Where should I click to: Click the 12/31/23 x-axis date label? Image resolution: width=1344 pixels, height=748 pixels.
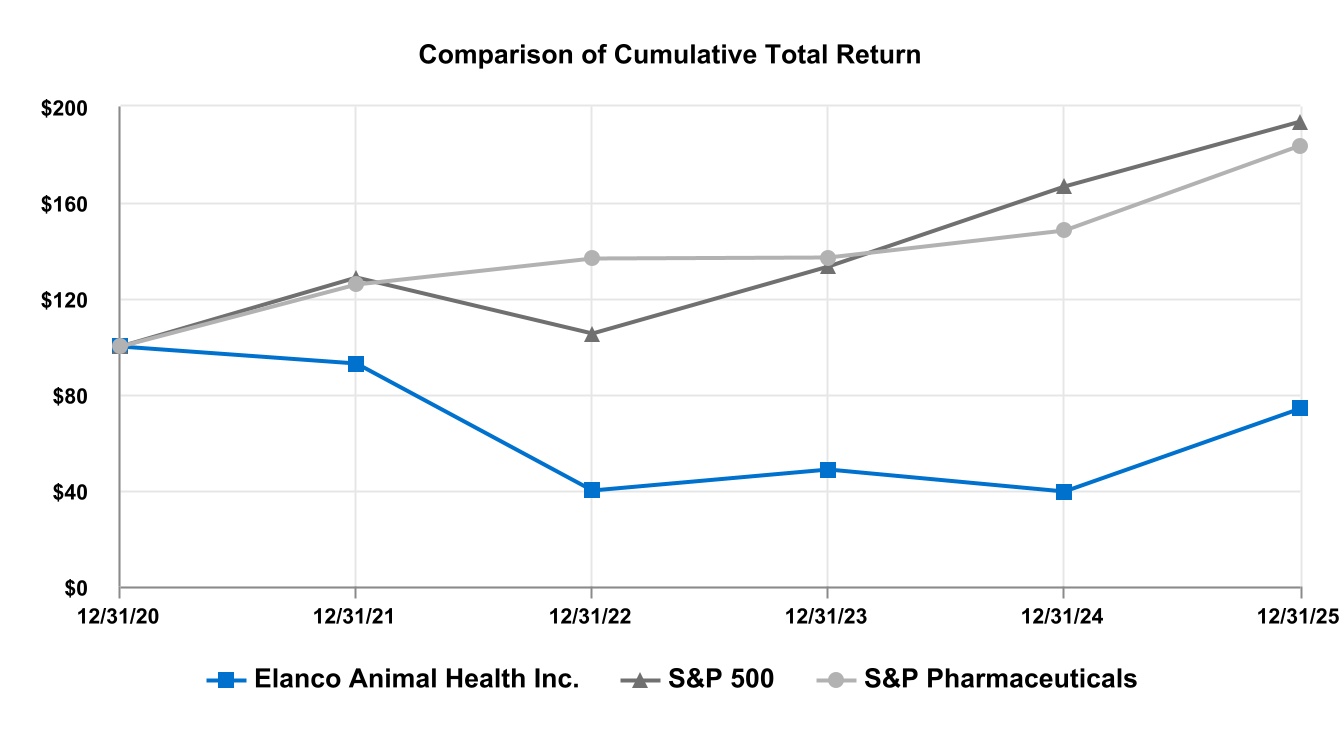point(828,614)
